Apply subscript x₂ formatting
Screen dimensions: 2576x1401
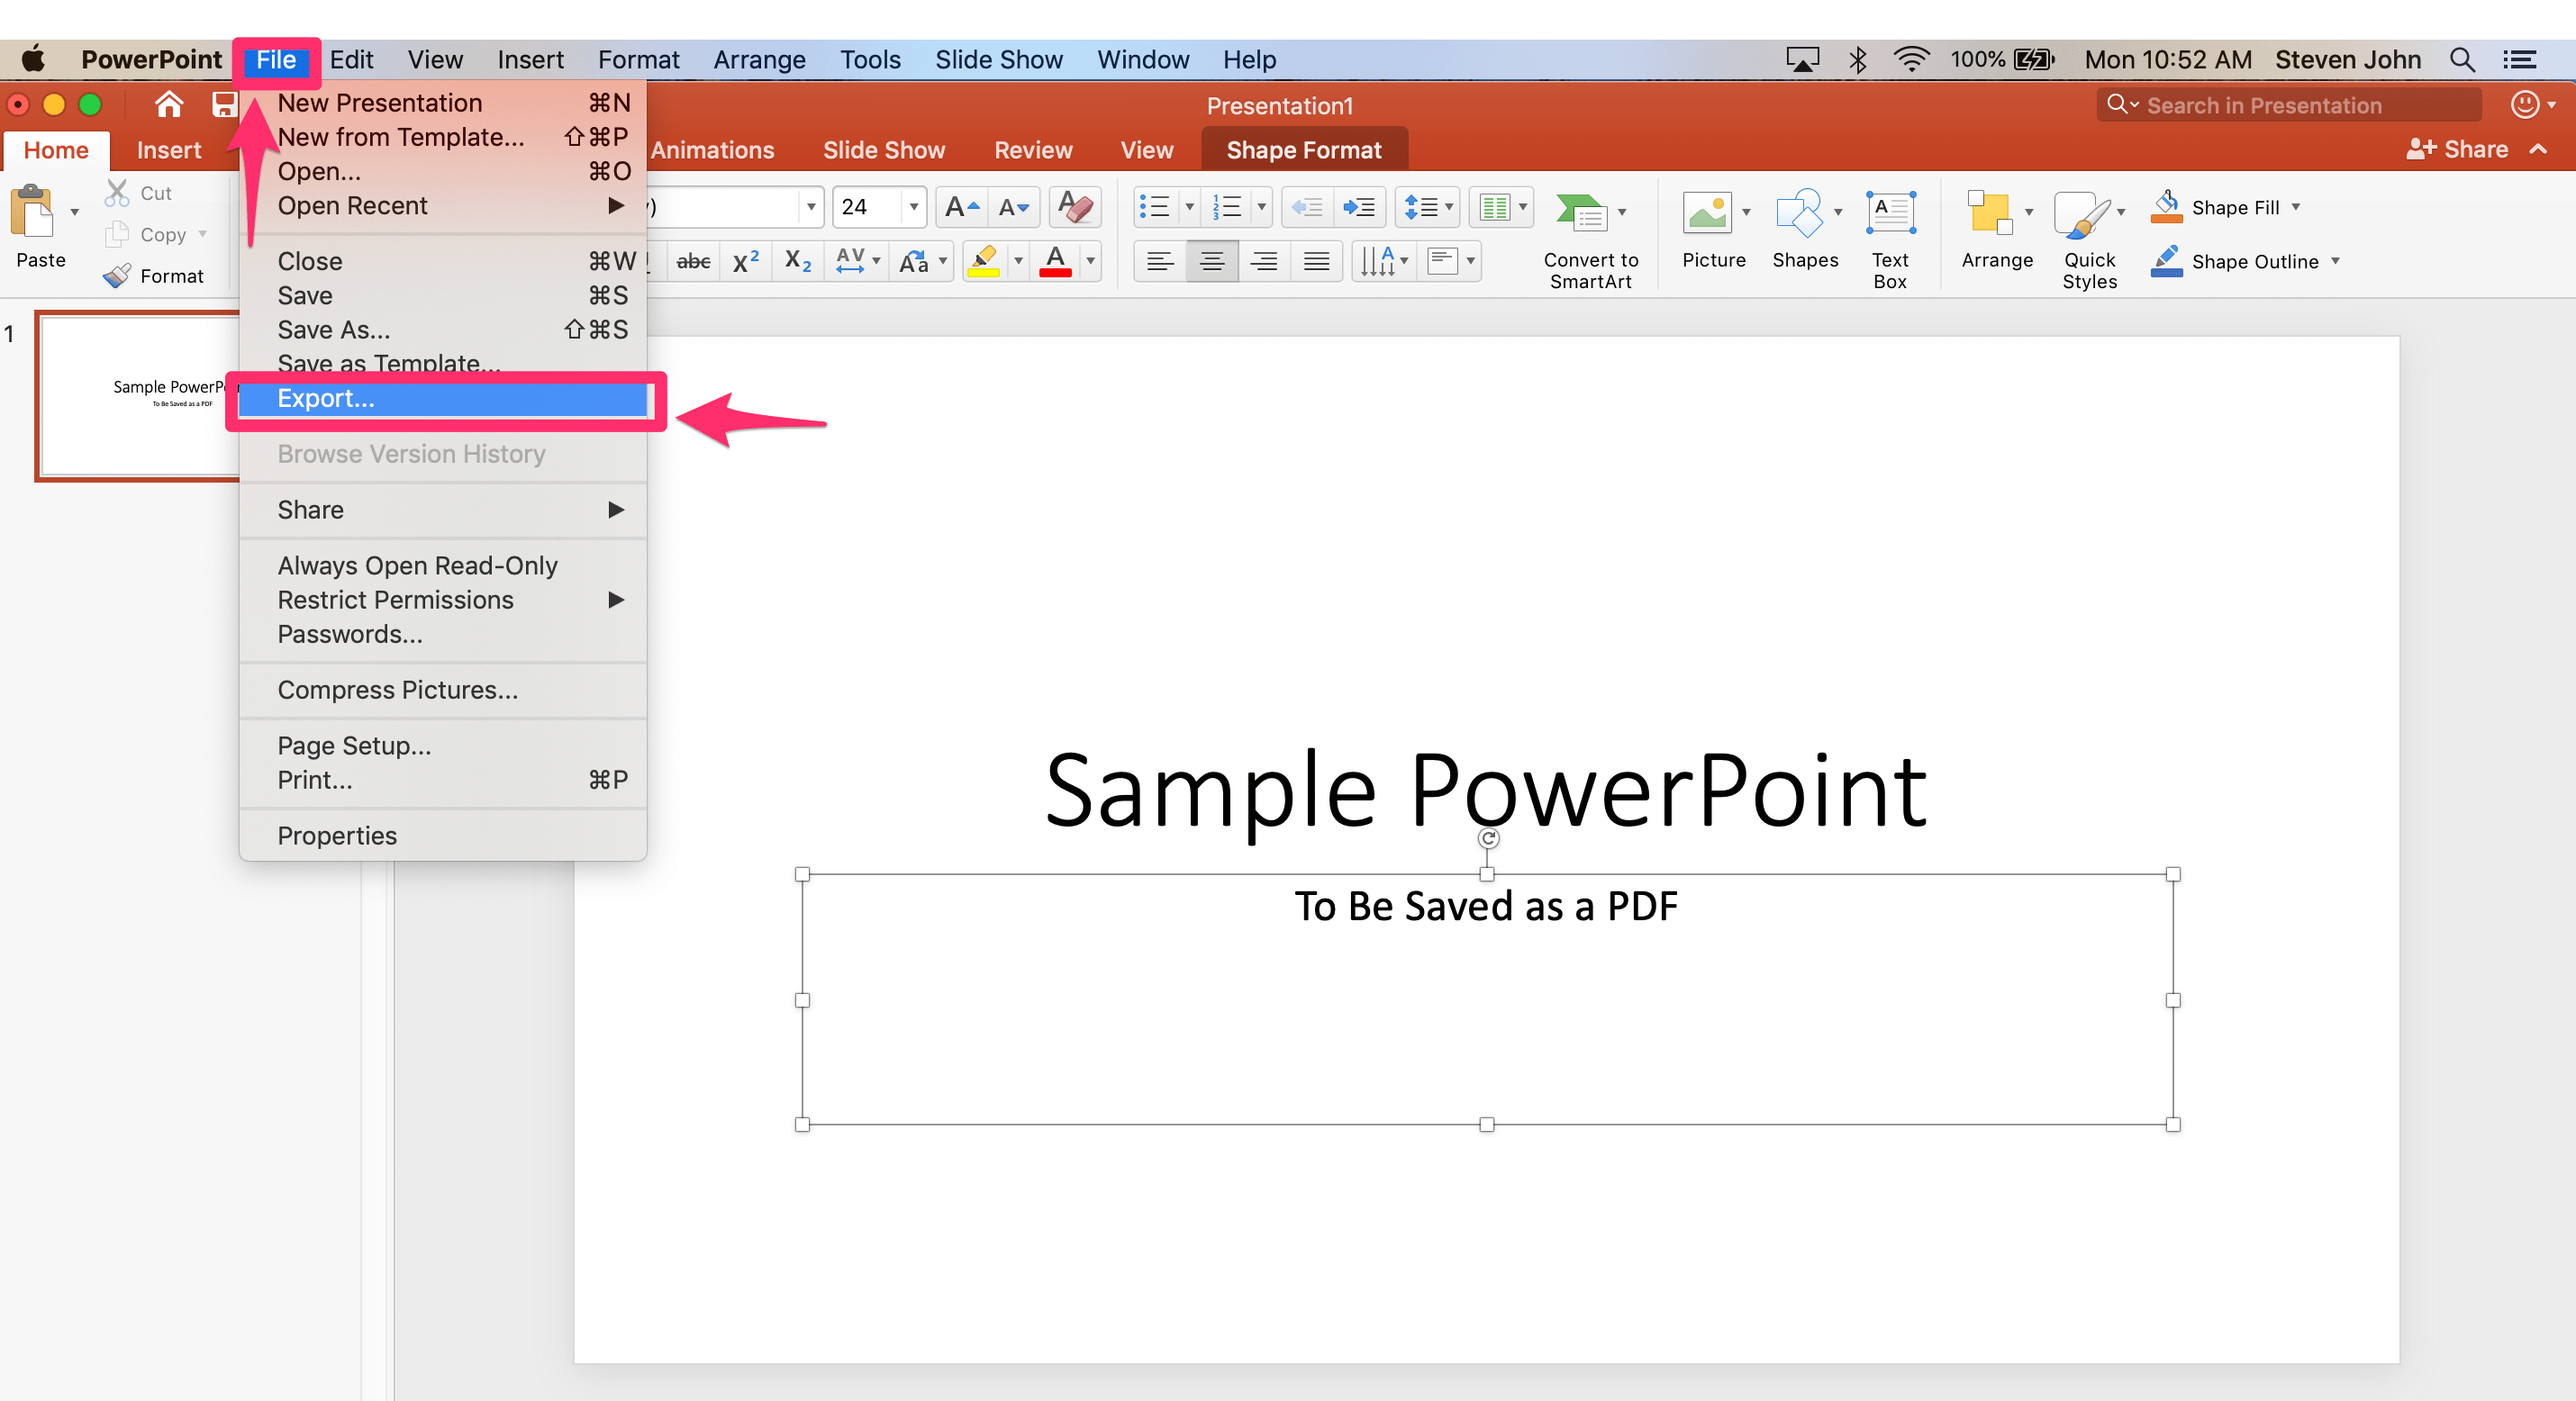(798, 262)
